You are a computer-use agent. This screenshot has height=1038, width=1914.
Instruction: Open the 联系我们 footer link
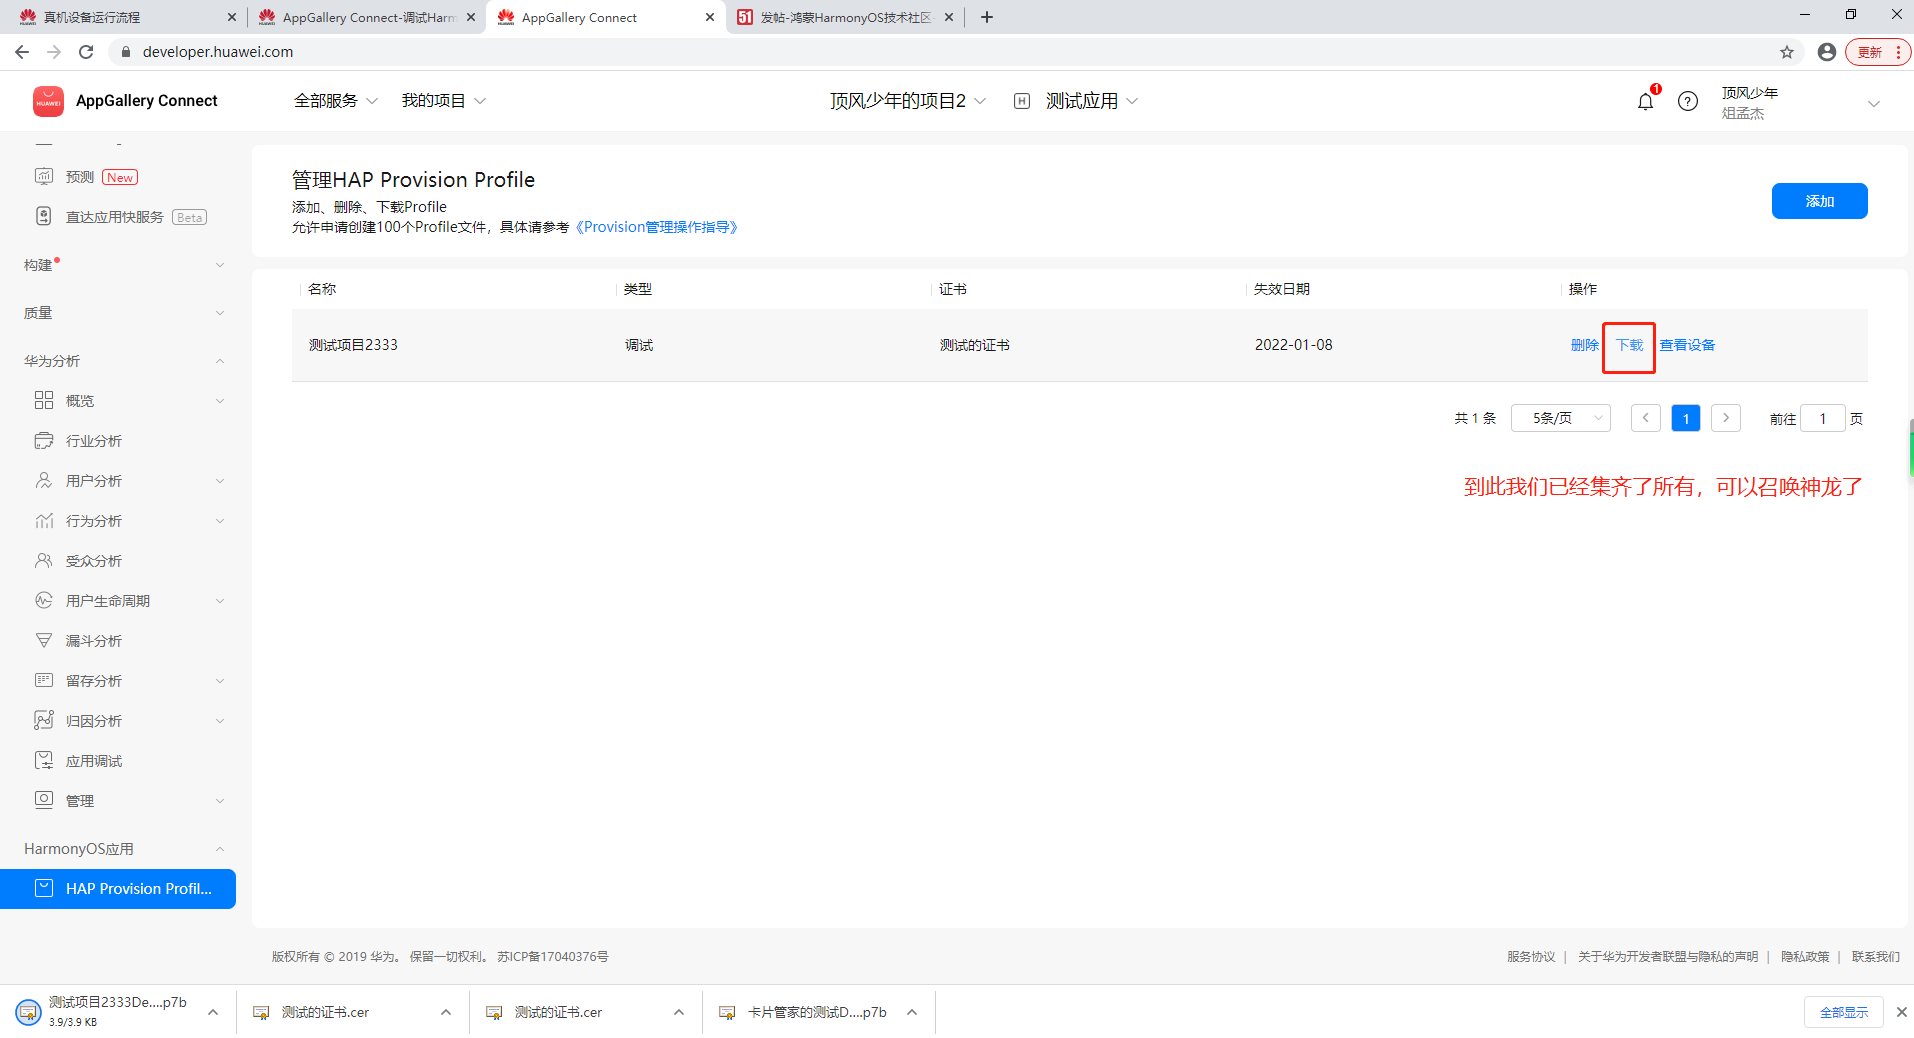(1875, 957)
